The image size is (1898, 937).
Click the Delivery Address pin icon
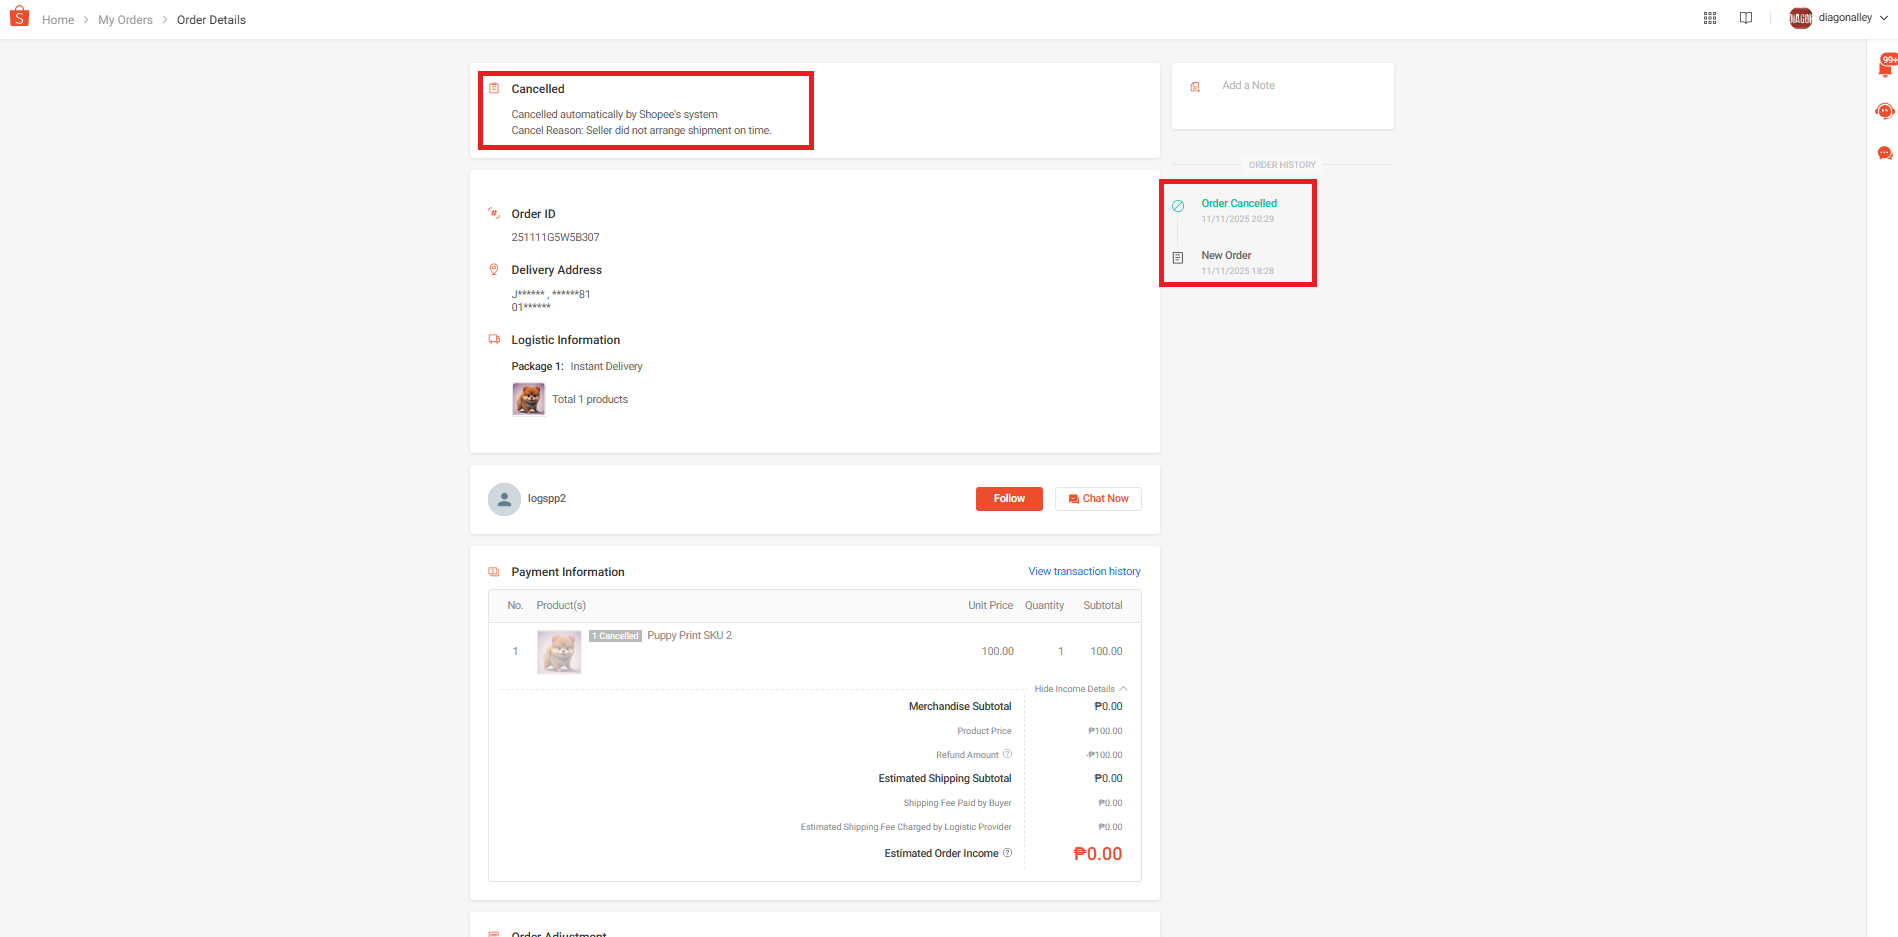click(x=494, y=270)
